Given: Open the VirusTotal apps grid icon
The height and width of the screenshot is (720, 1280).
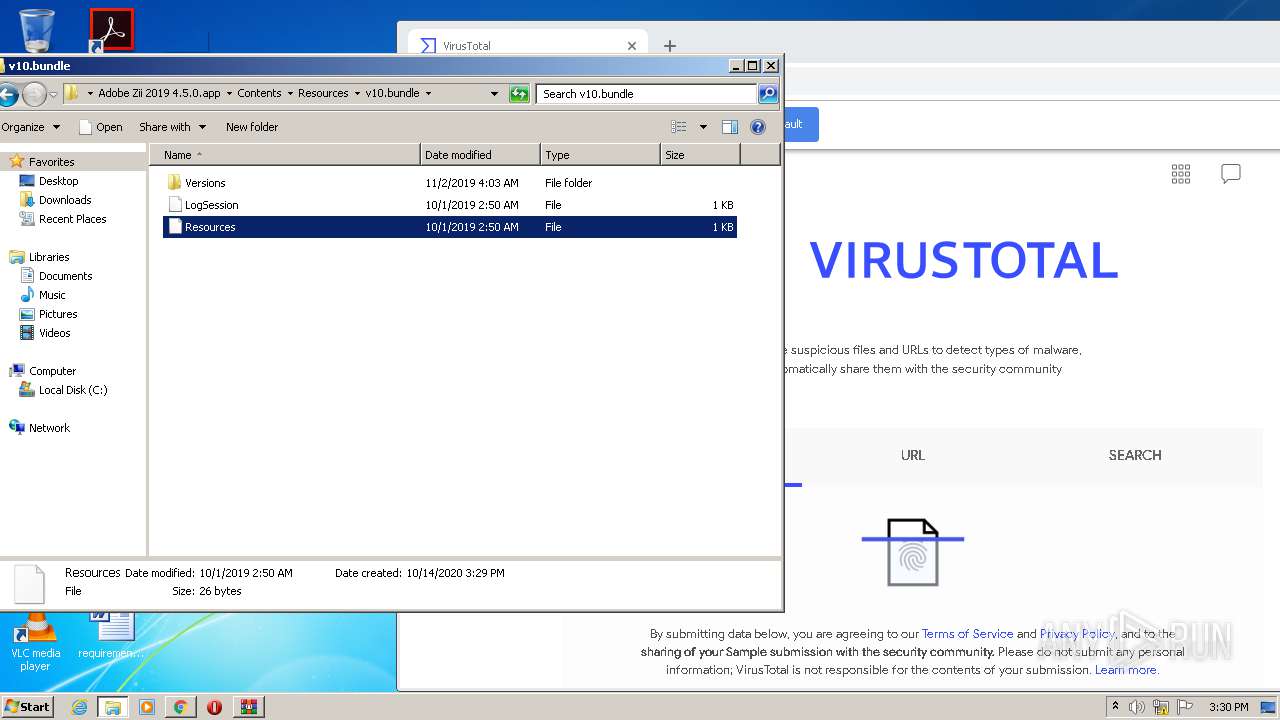Looking at the screenshot, I should 1181,174.
